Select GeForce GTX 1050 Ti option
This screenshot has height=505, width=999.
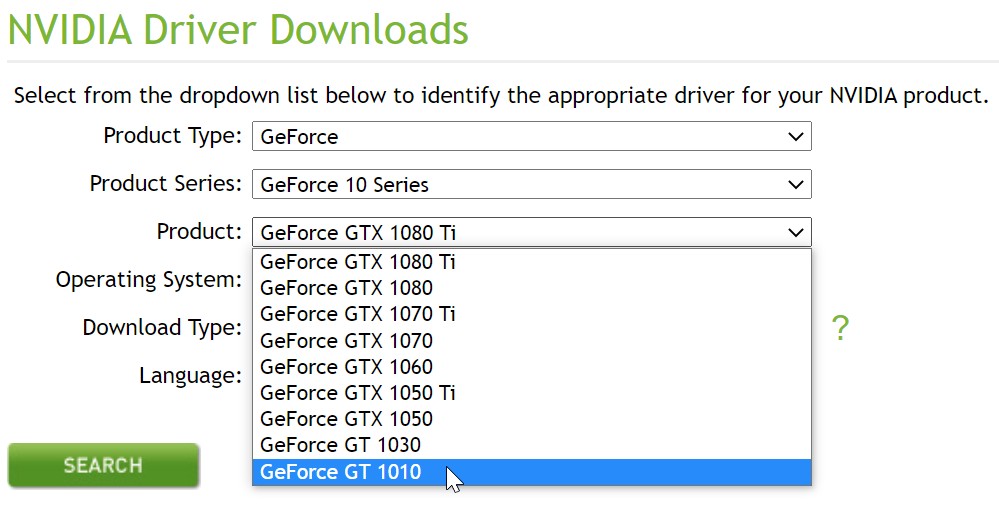[358, 393]
